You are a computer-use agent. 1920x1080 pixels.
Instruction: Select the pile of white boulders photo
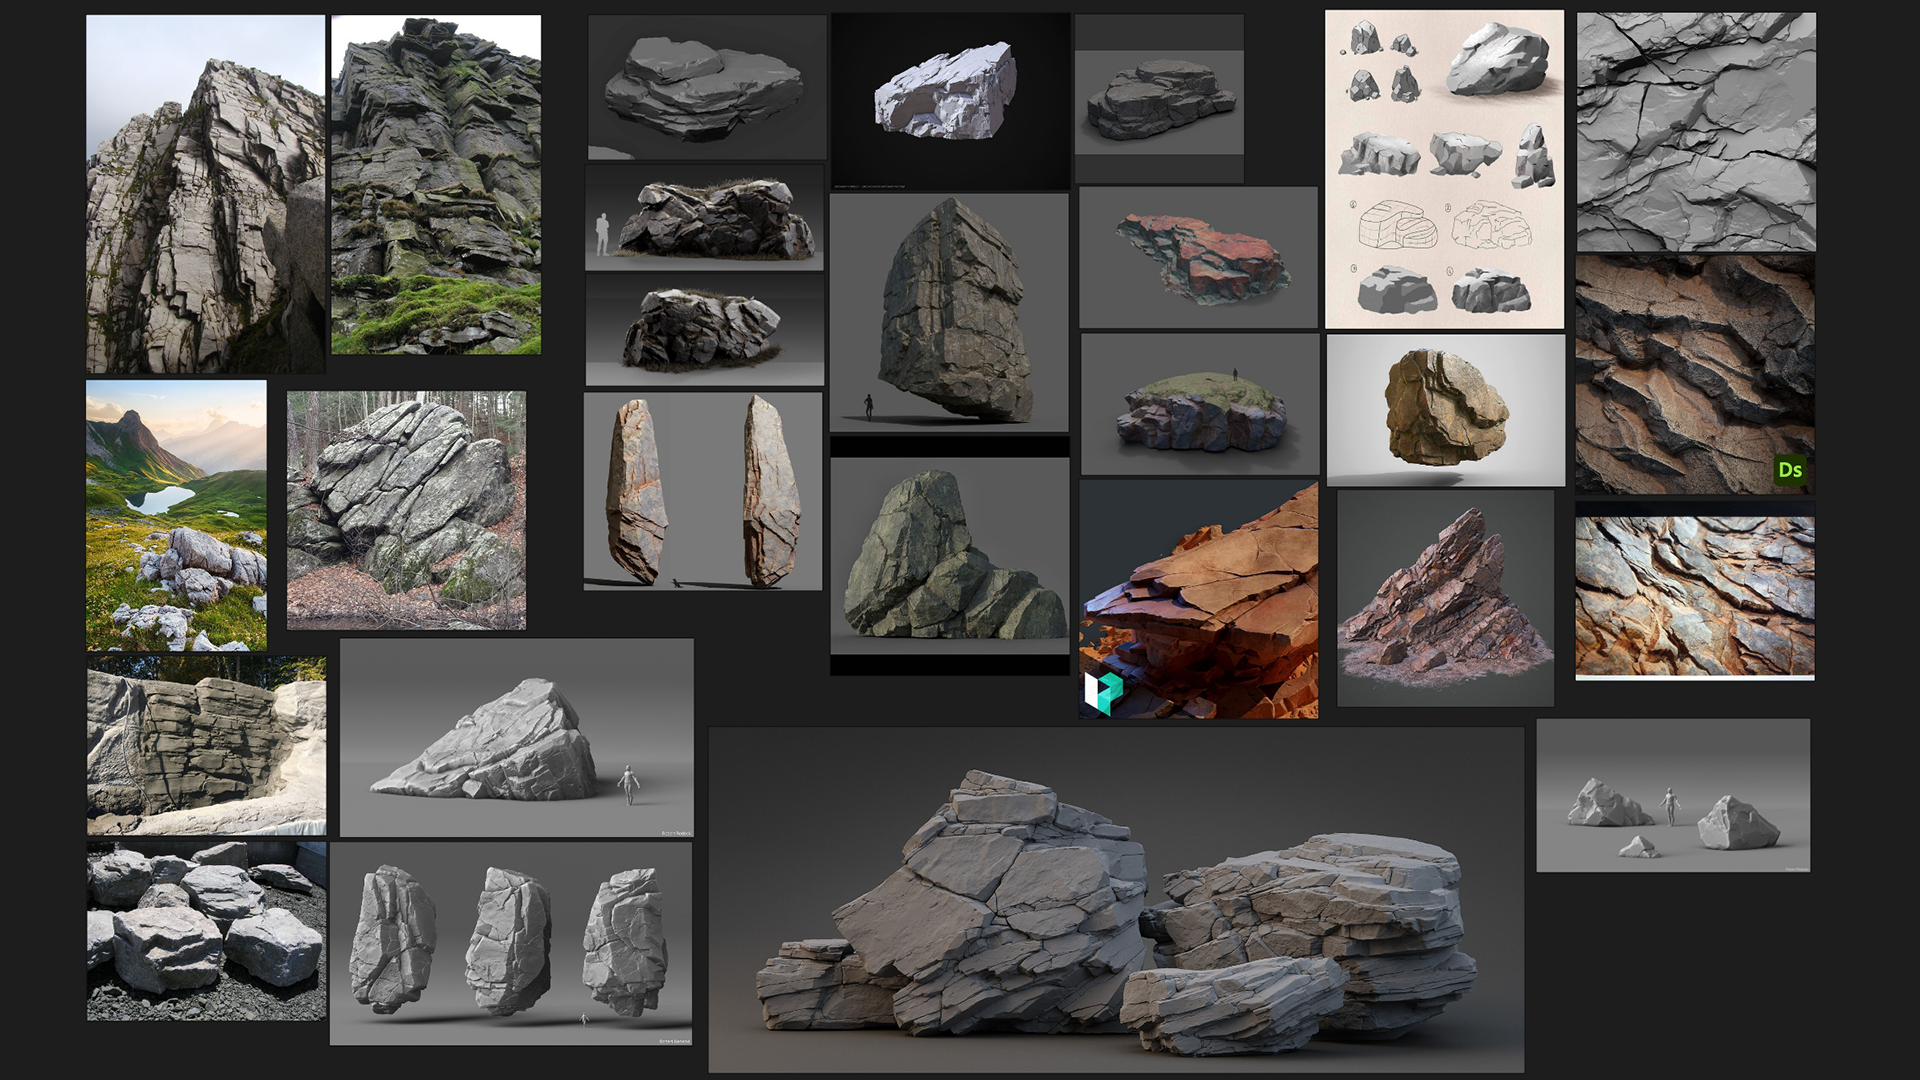pos(206,932)
